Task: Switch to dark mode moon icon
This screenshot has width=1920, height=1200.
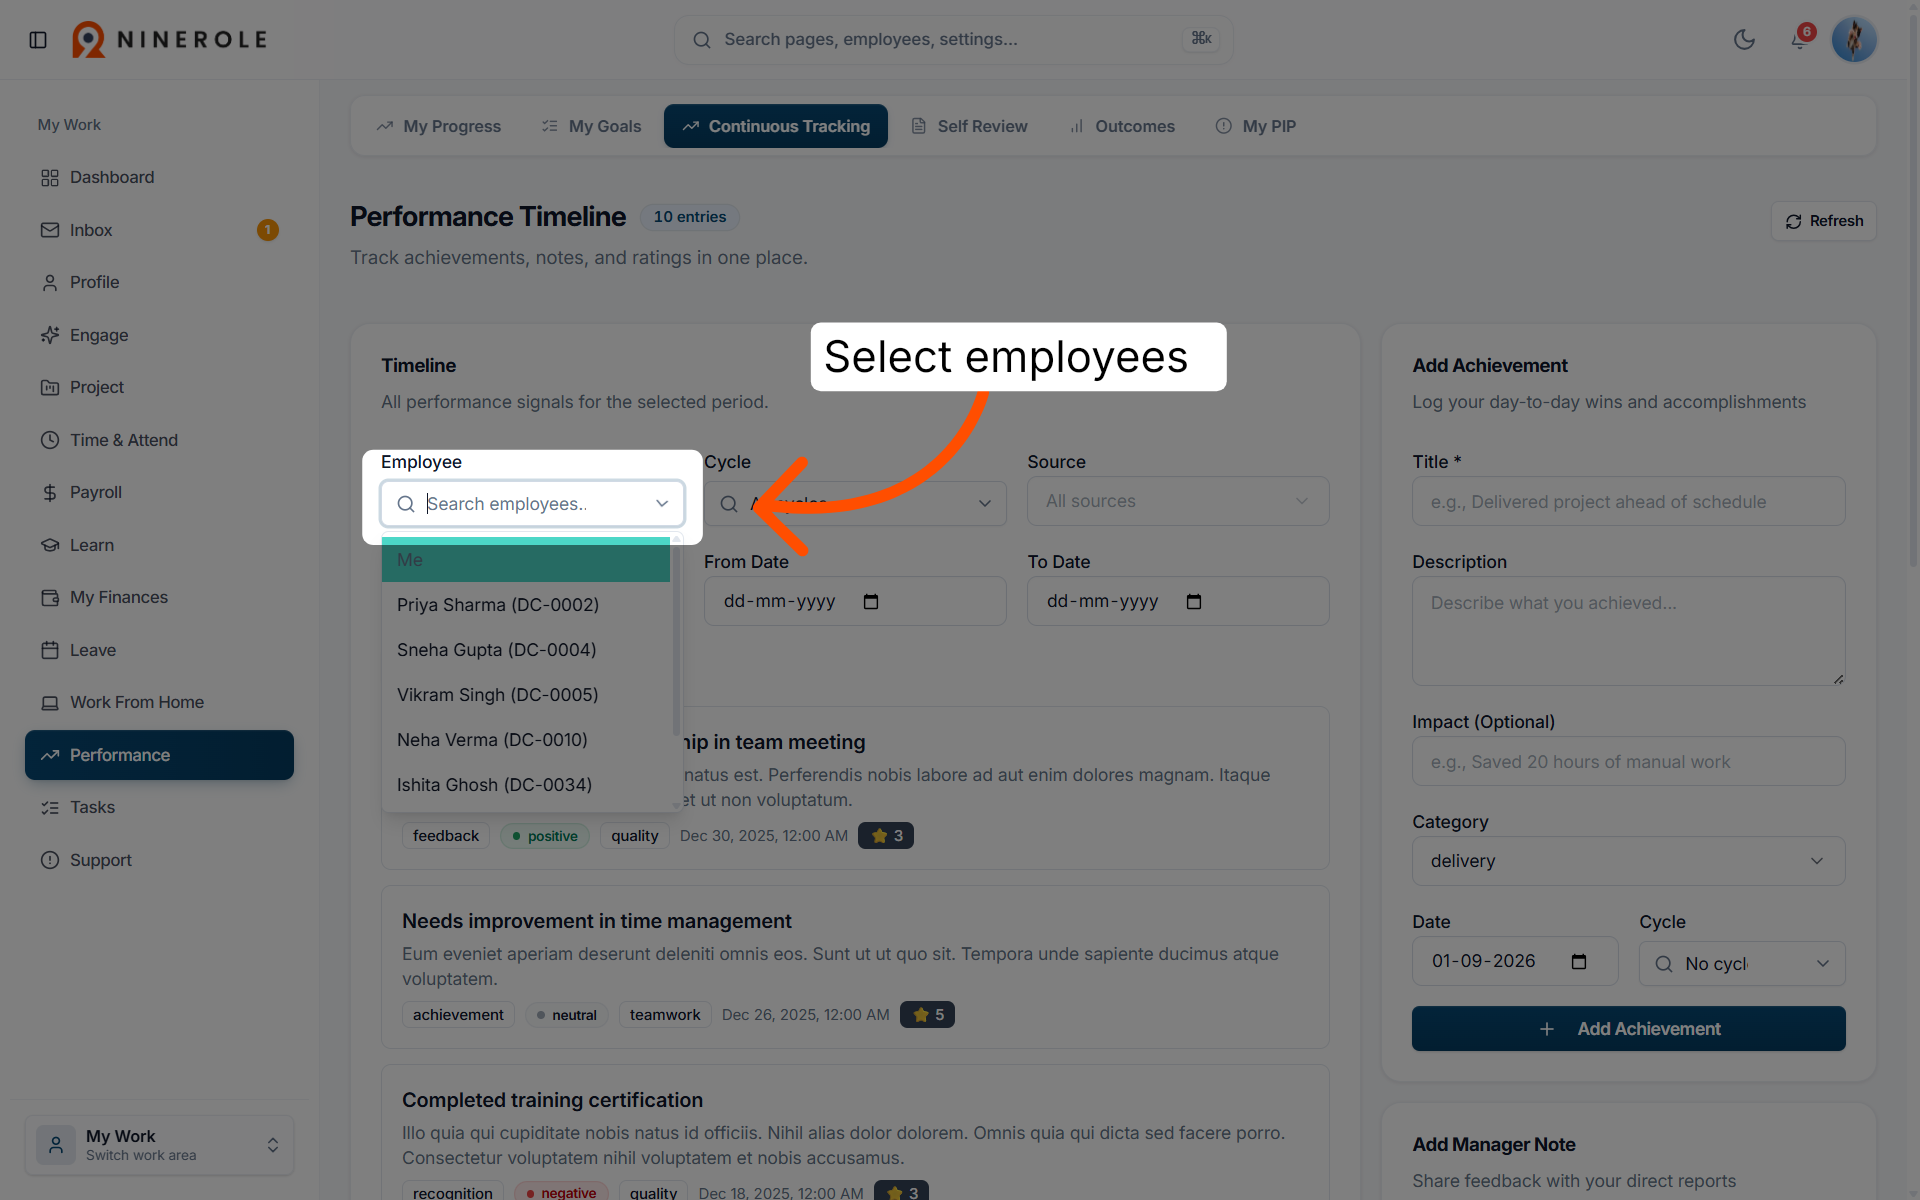Action: pyautogui.click(x=1744, y=40)
